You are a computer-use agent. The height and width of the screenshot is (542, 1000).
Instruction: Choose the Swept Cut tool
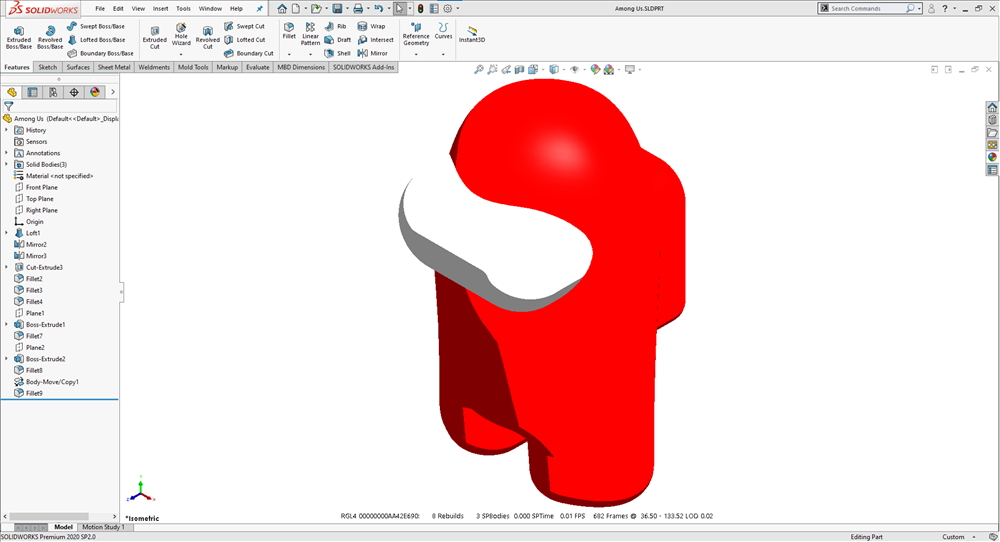coord(244,26)
